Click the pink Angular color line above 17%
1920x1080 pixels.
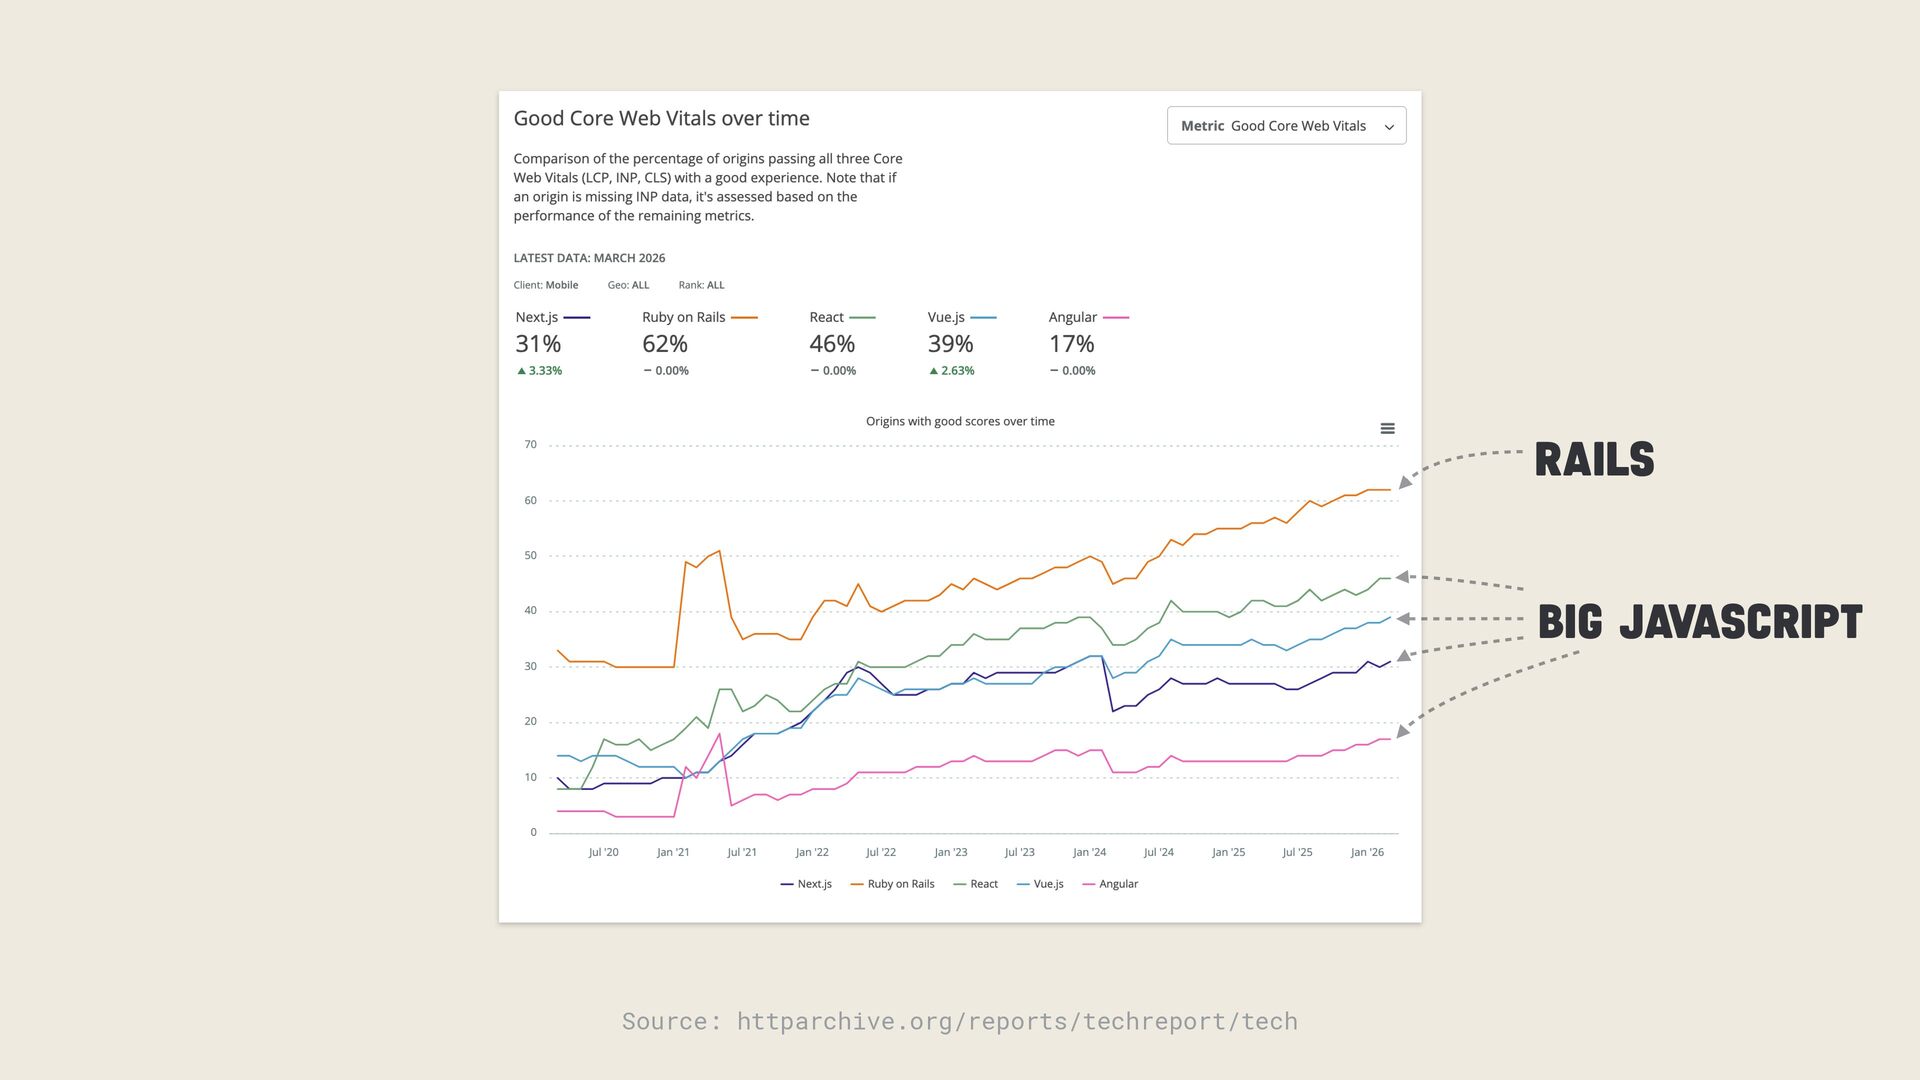[x=1115, y=318]
